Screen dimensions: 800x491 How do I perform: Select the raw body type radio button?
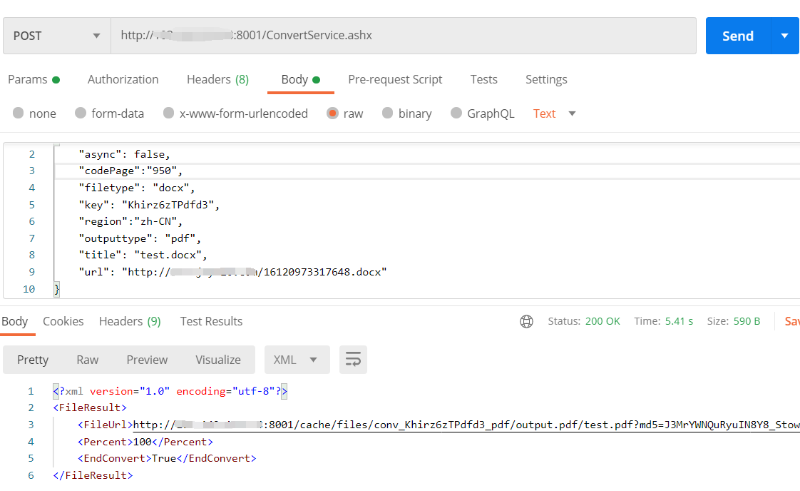(333, 114)
